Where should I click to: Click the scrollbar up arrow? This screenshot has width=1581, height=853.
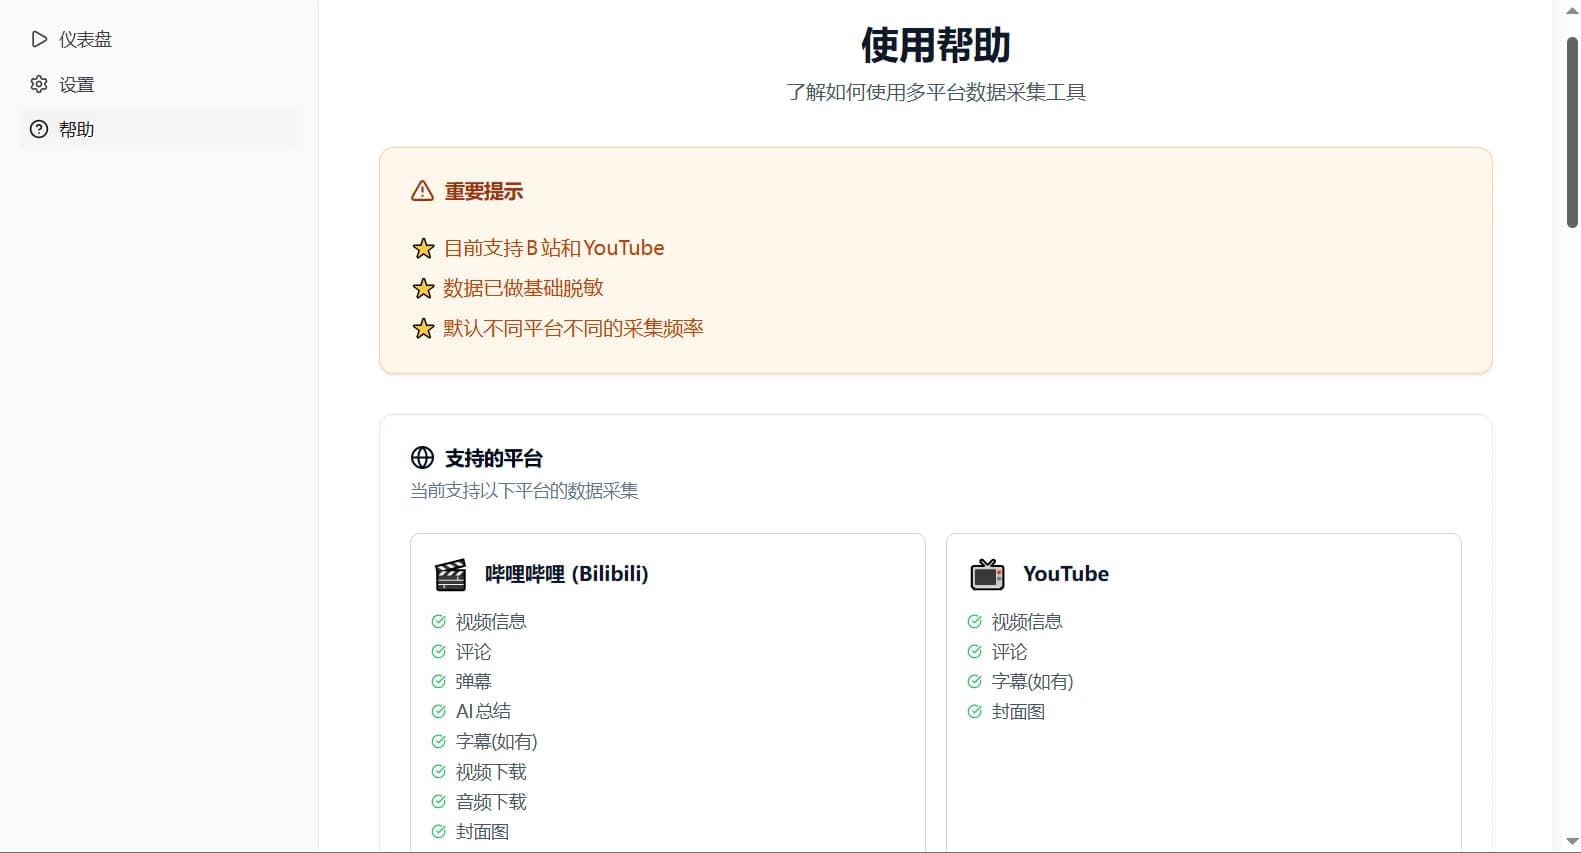[1572, 11]
